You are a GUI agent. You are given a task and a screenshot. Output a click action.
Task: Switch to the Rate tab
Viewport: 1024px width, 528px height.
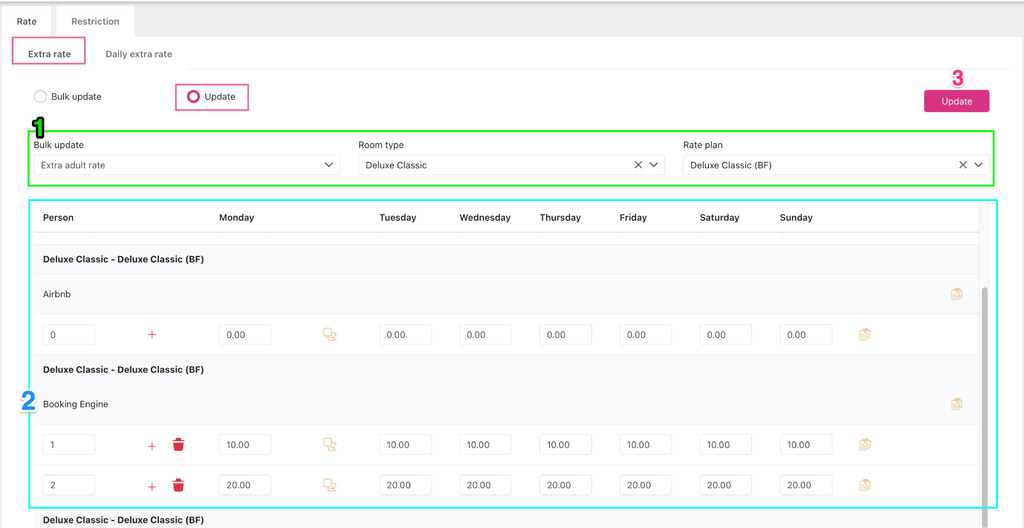pyautogui.click(x=27, y=22)
